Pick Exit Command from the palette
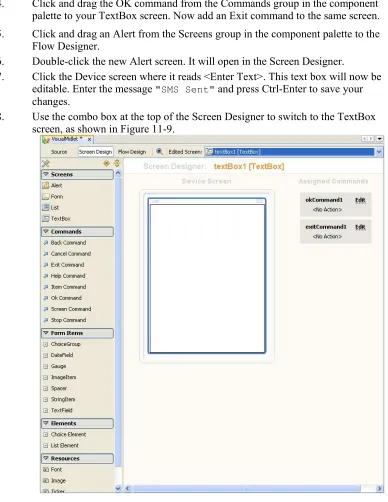The image size is (388, 502). coord(64,265)
